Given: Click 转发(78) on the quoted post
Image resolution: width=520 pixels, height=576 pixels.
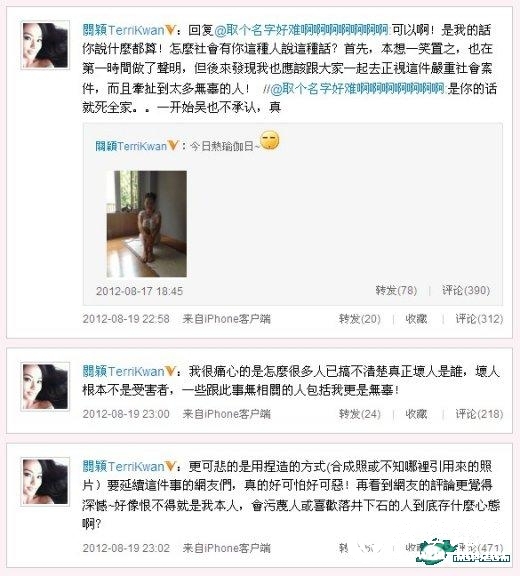Looking at the screenshot, I should tap(396, 290).
